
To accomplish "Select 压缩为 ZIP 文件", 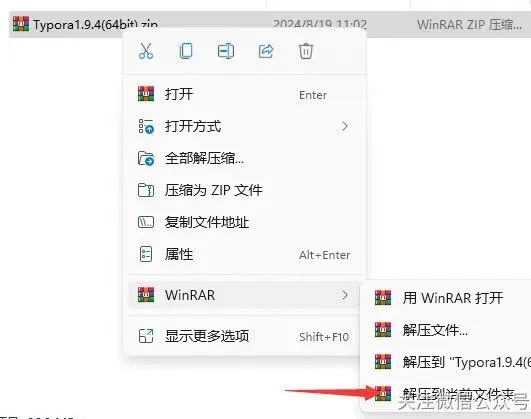I will (244, 190).
